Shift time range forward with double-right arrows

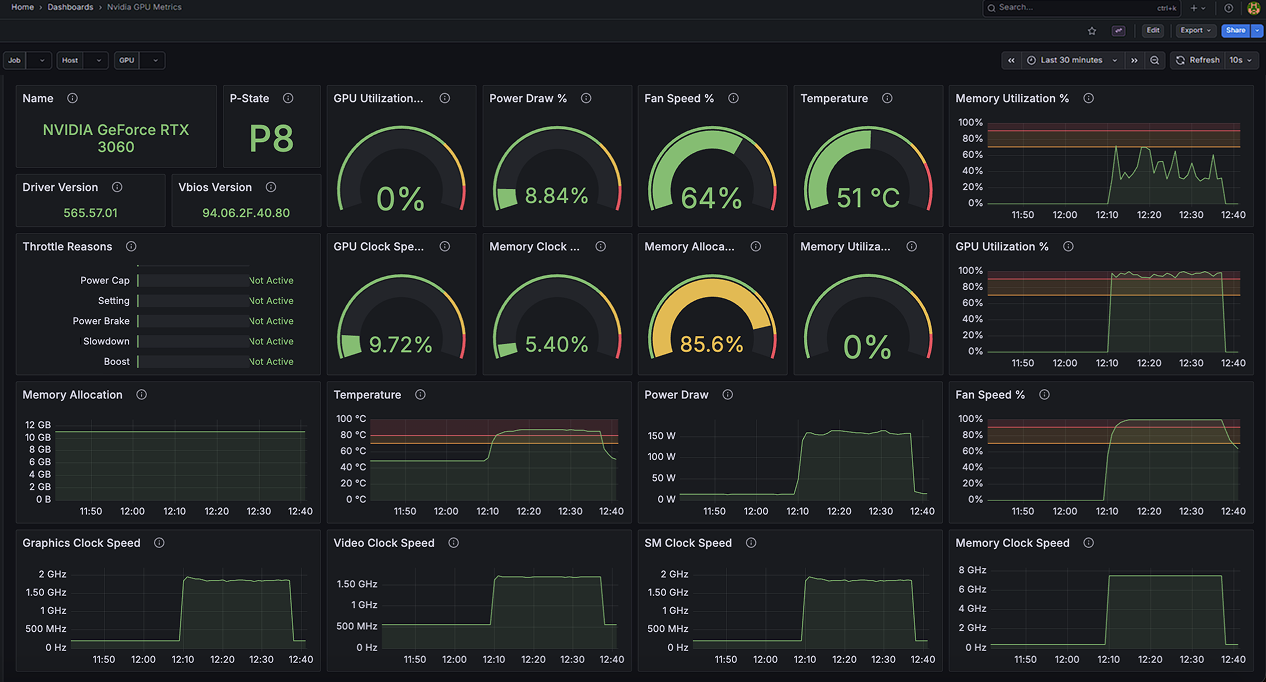(x=1134, y=60)
